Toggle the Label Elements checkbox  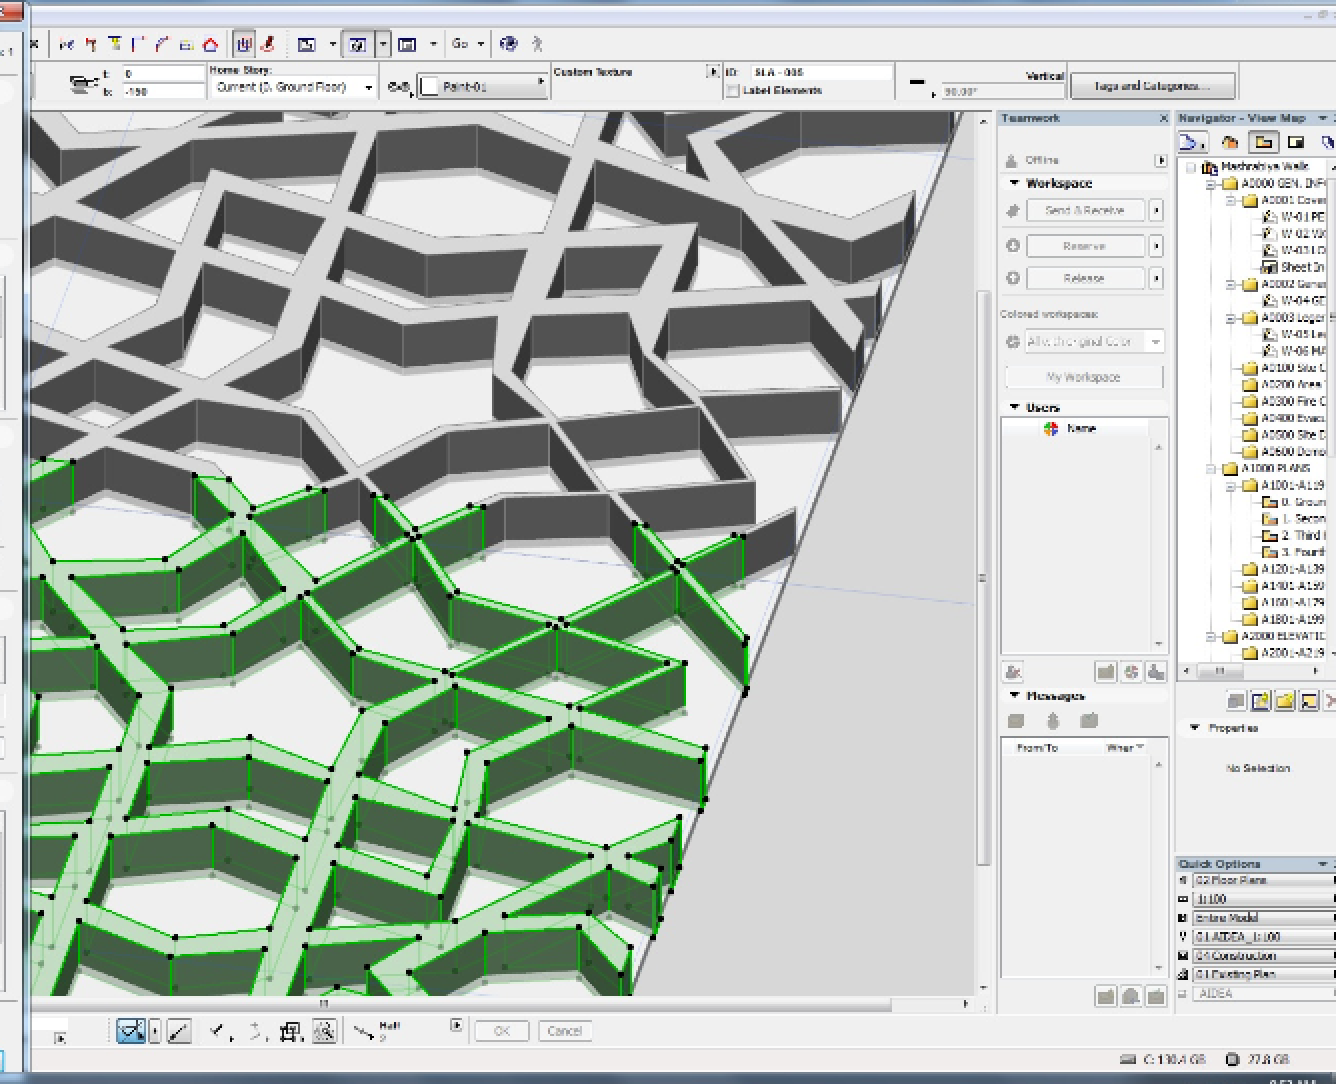(733, 91)
